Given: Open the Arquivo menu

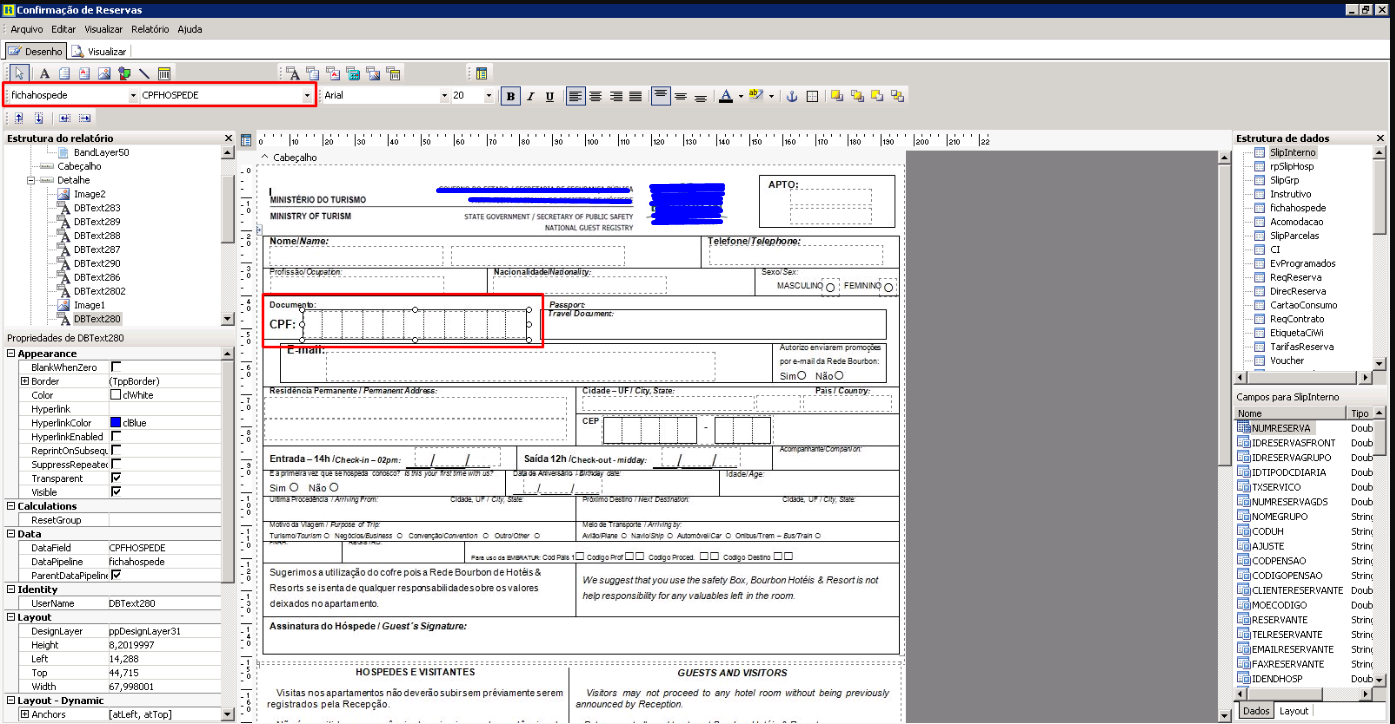Looking at the screenshot, I should (x=27, y=29).
